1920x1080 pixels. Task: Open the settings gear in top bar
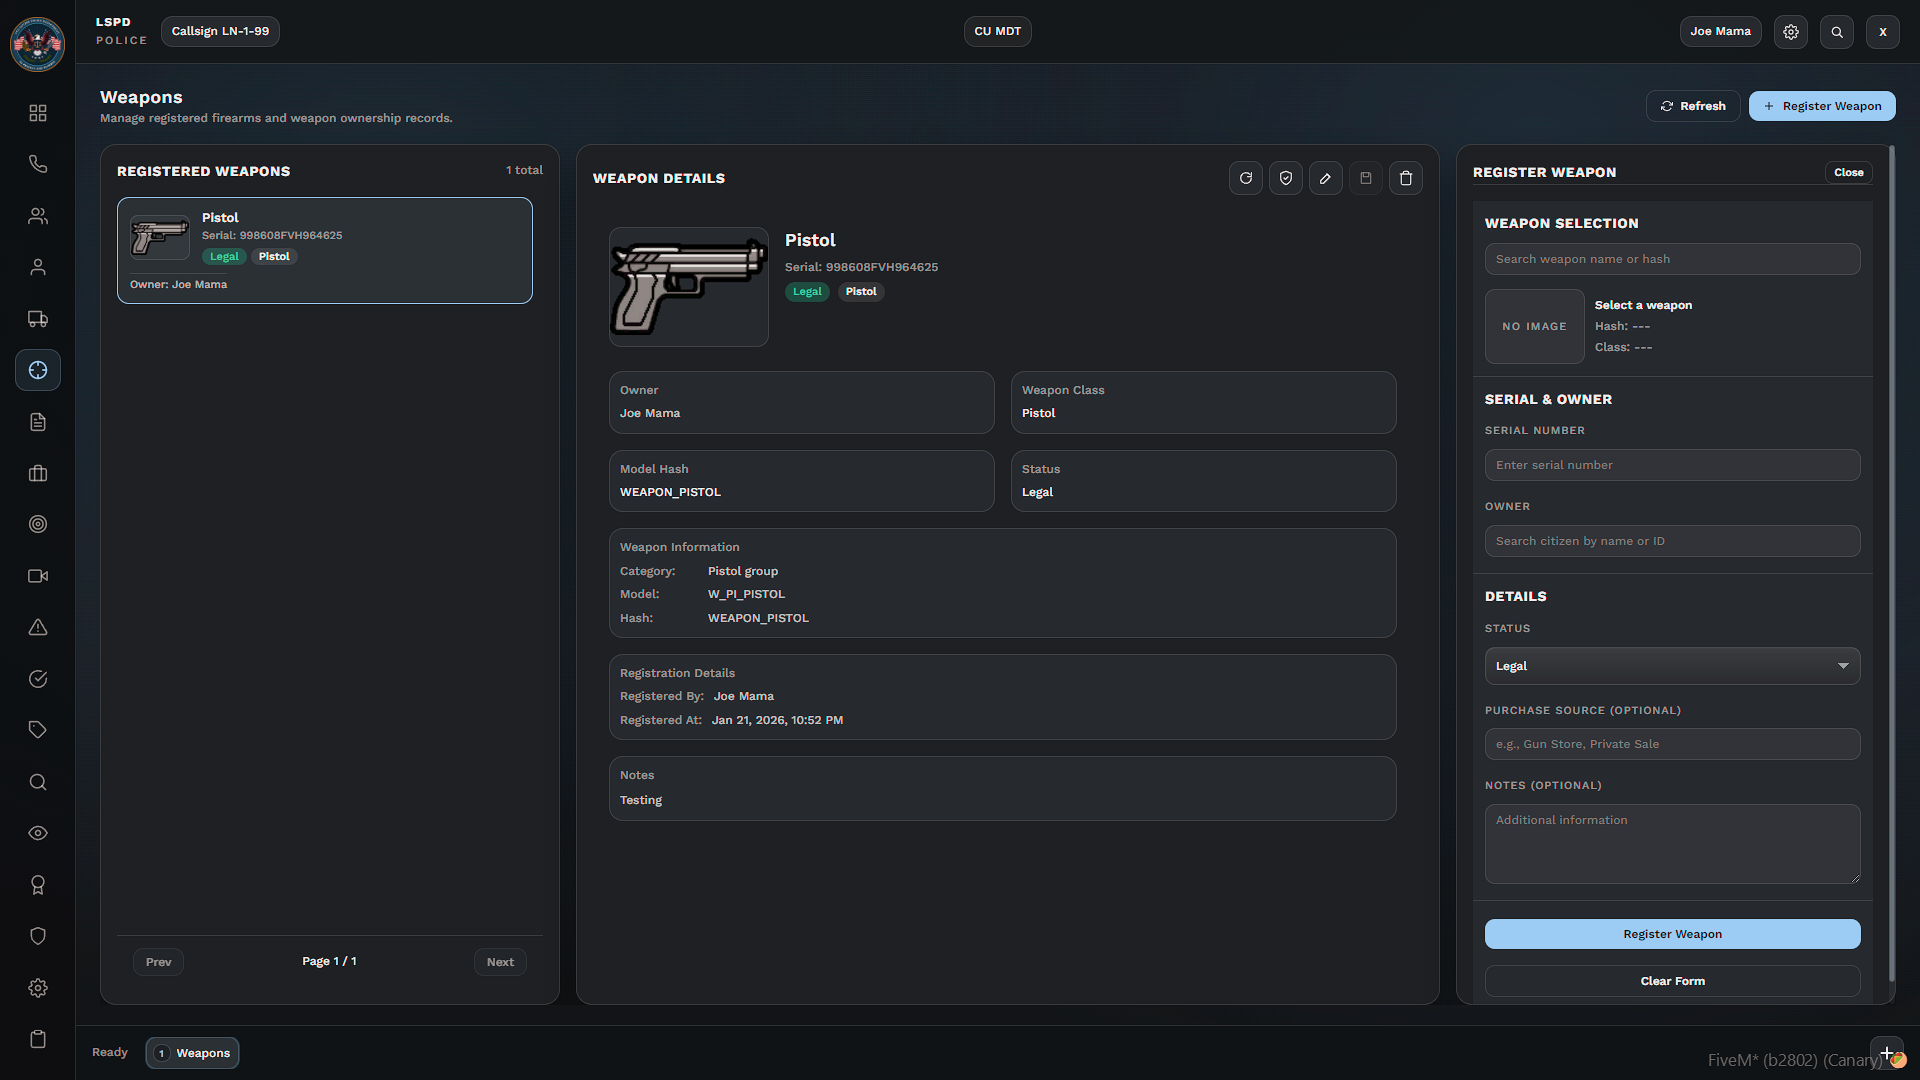tap(1790, 32)
